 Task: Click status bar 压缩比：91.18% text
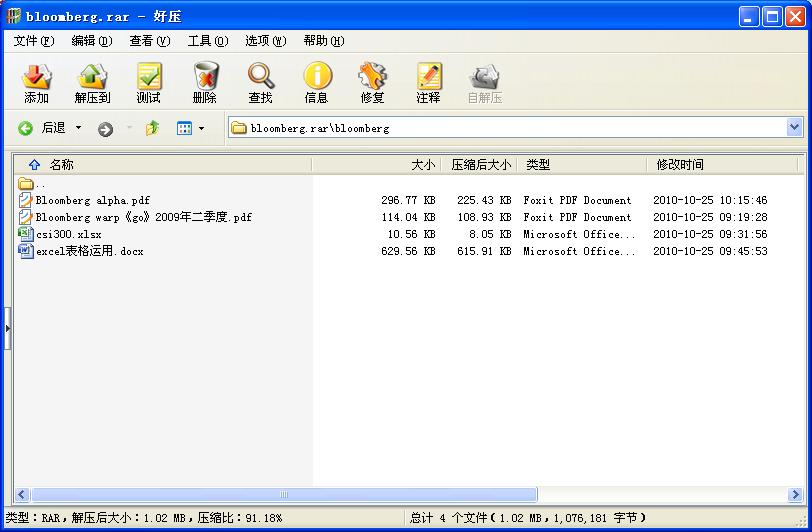(x=240, y=517)
